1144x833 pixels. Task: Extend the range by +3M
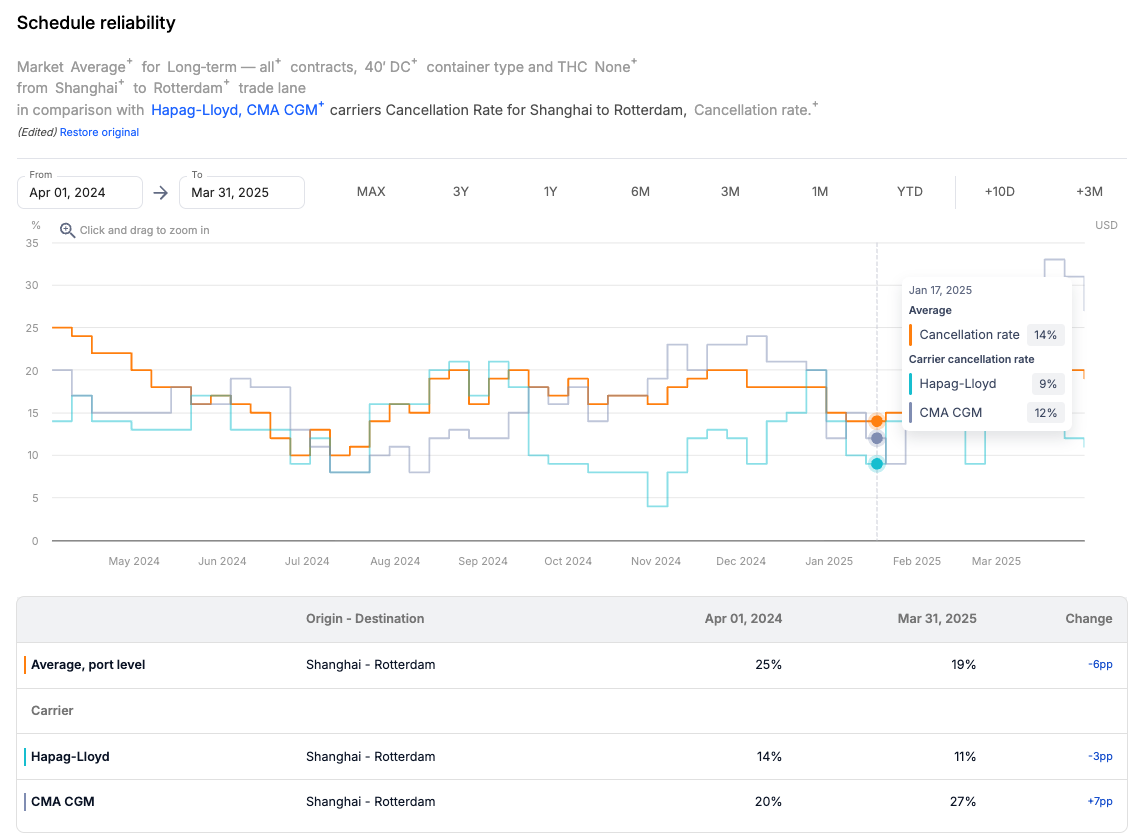coord(1089,192)
